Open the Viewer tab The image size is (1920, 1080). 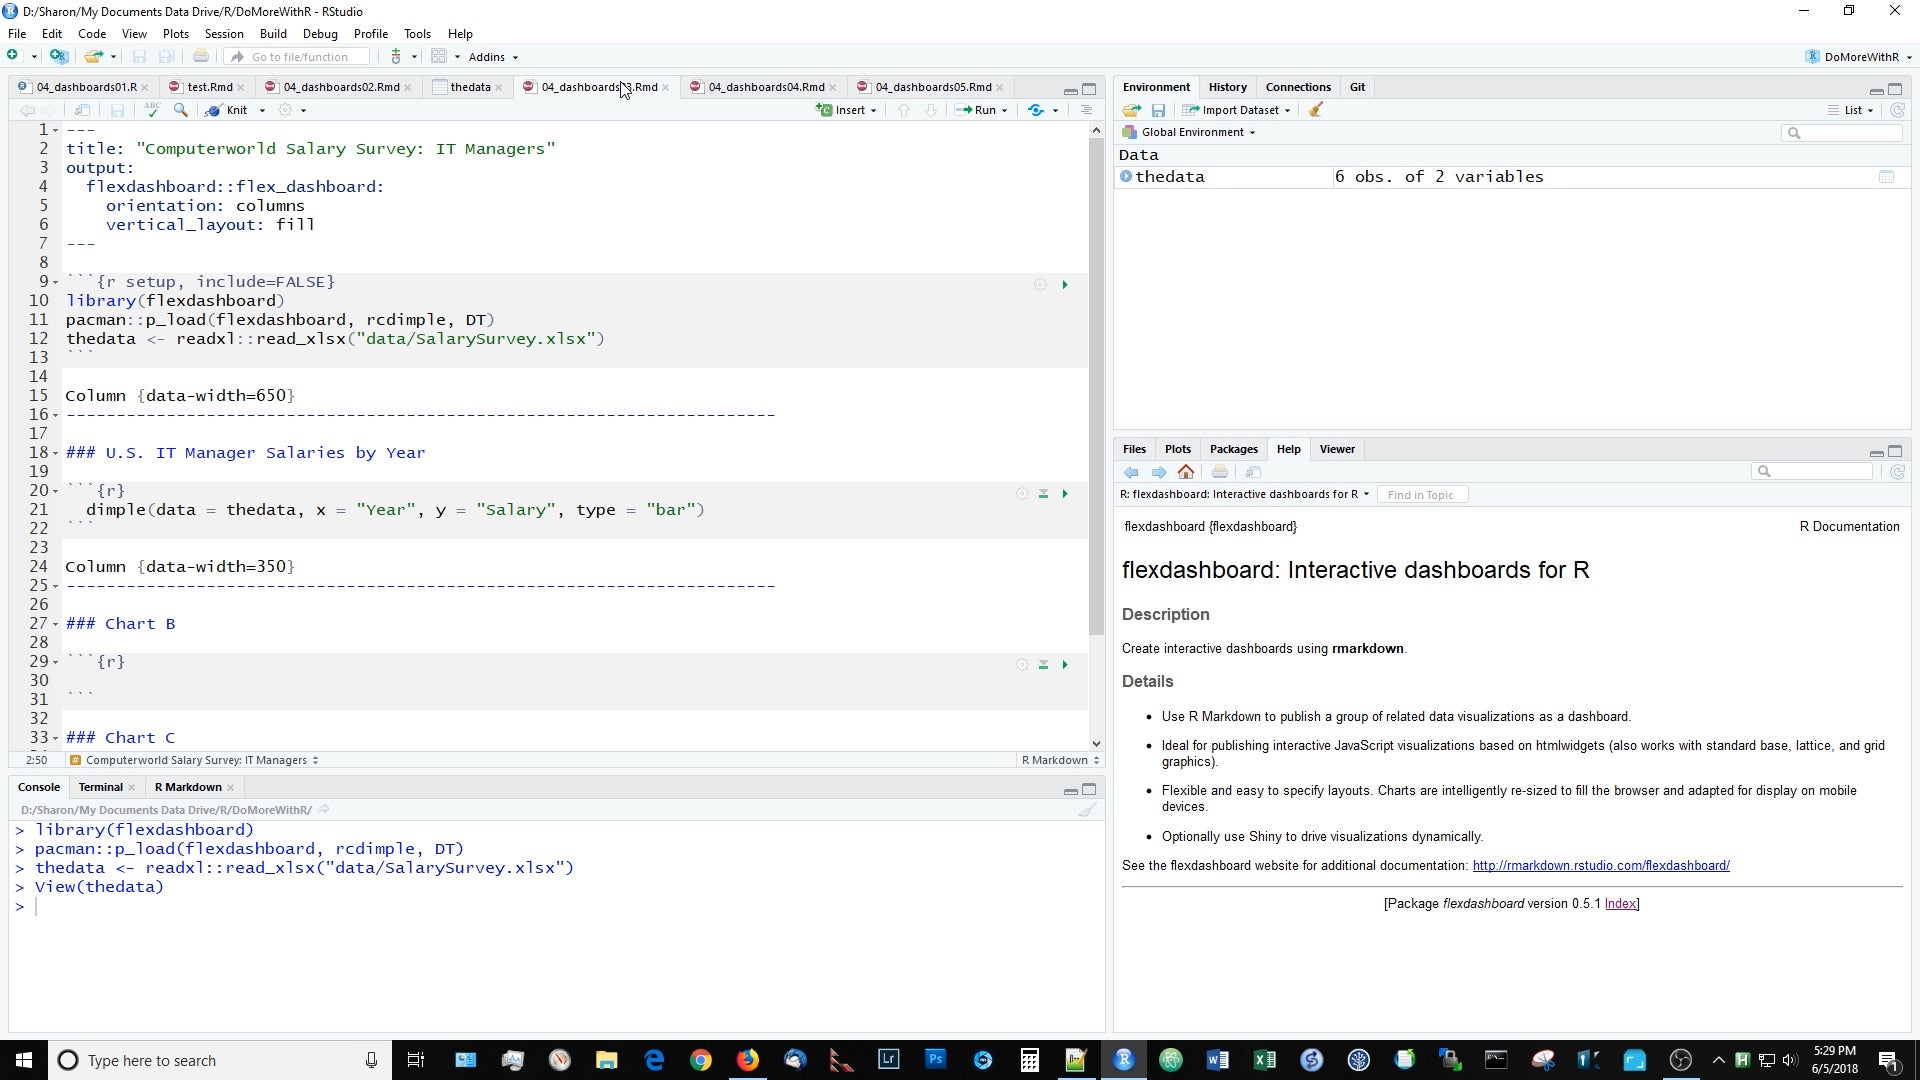pos(1337,449)
